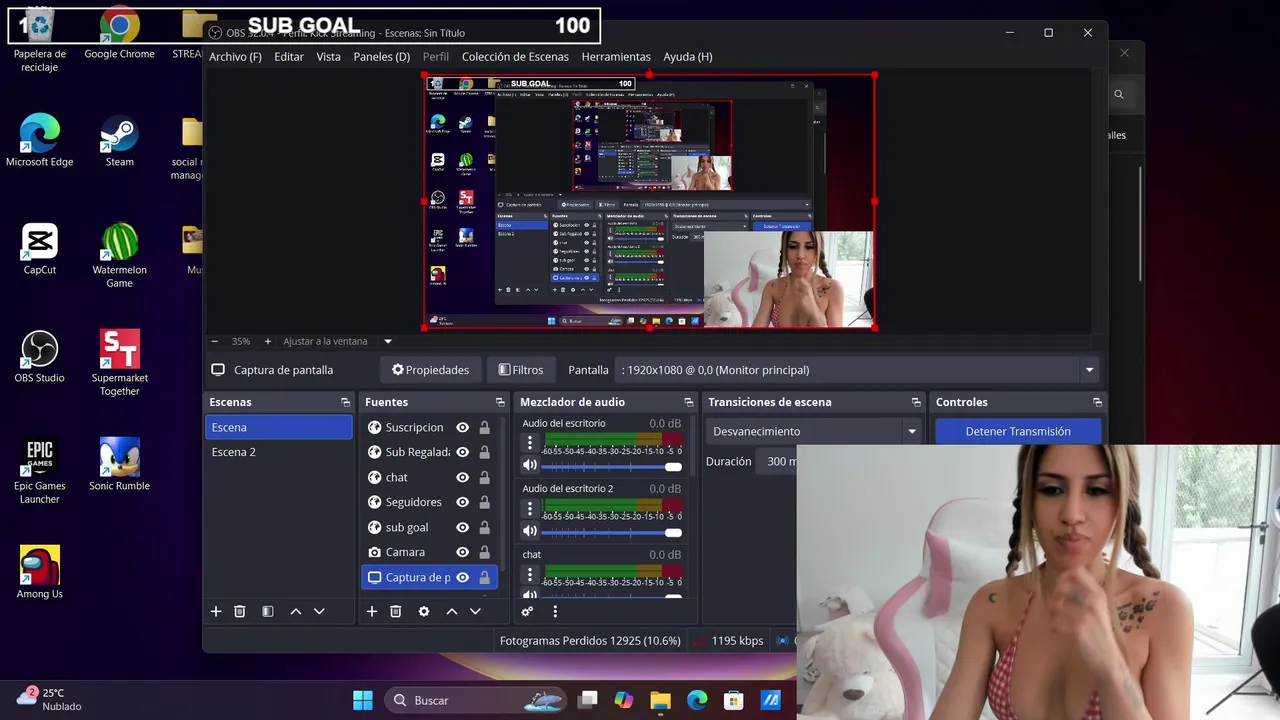
Task: Toggle visibility of Sub Regalada source
Action: click(x=462, y=452)
